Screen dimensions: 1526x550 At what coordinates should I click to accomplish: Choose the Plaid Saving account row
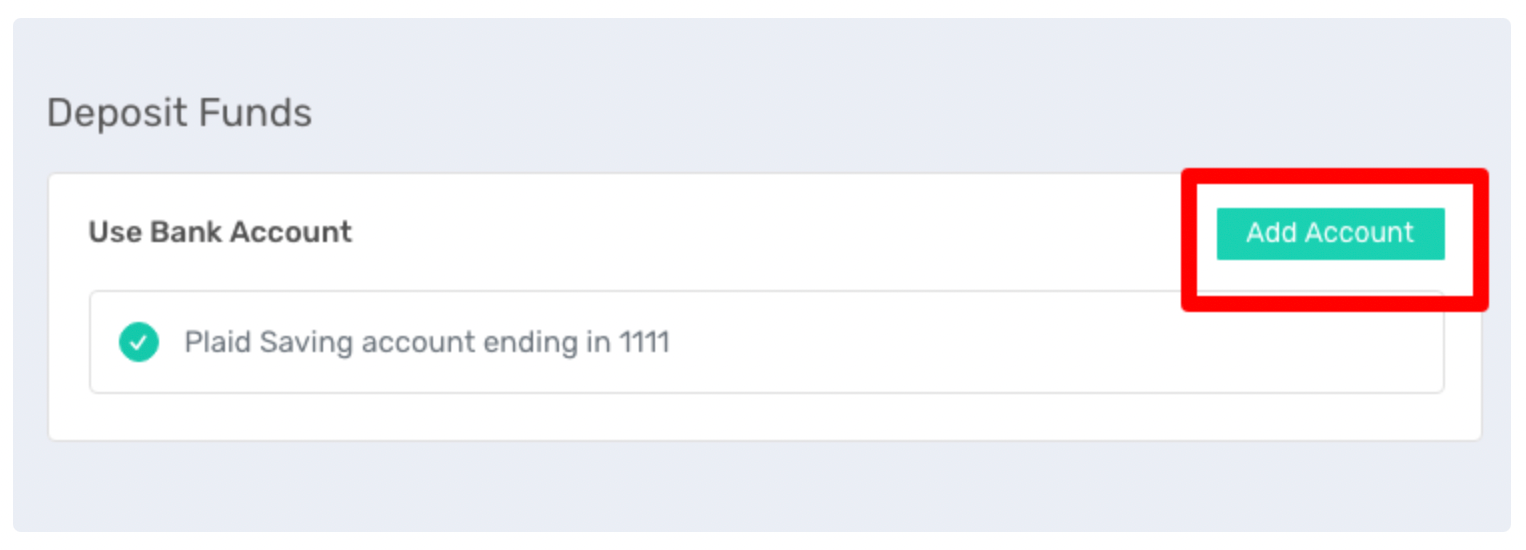pyautogui.click(x=766, y=342)
